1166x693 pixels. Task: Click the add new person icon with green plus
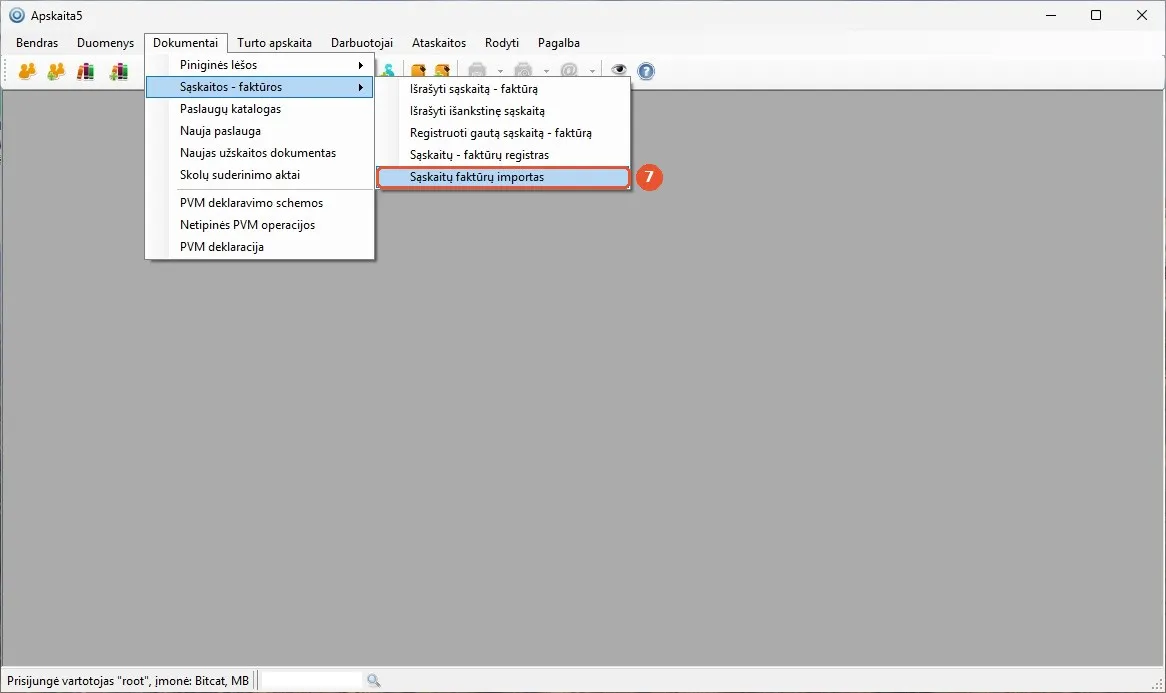[56, 71]
